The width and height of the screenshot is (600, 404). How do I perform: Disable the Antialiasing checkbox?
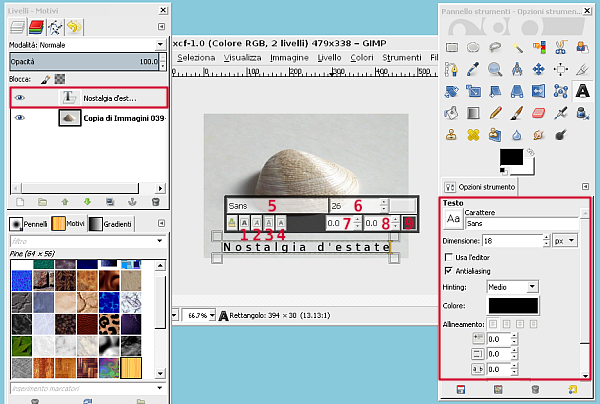(448, 269)
